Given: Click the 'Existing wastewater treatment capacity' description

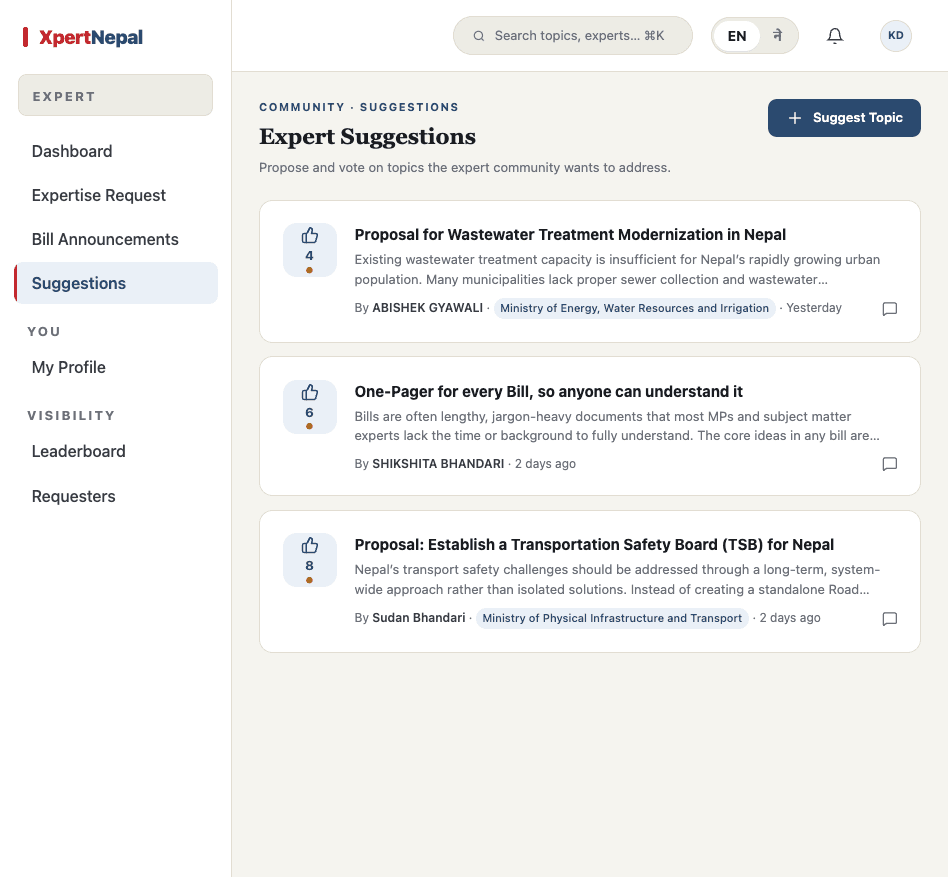Looking at the screenshot, I should 617,270.
